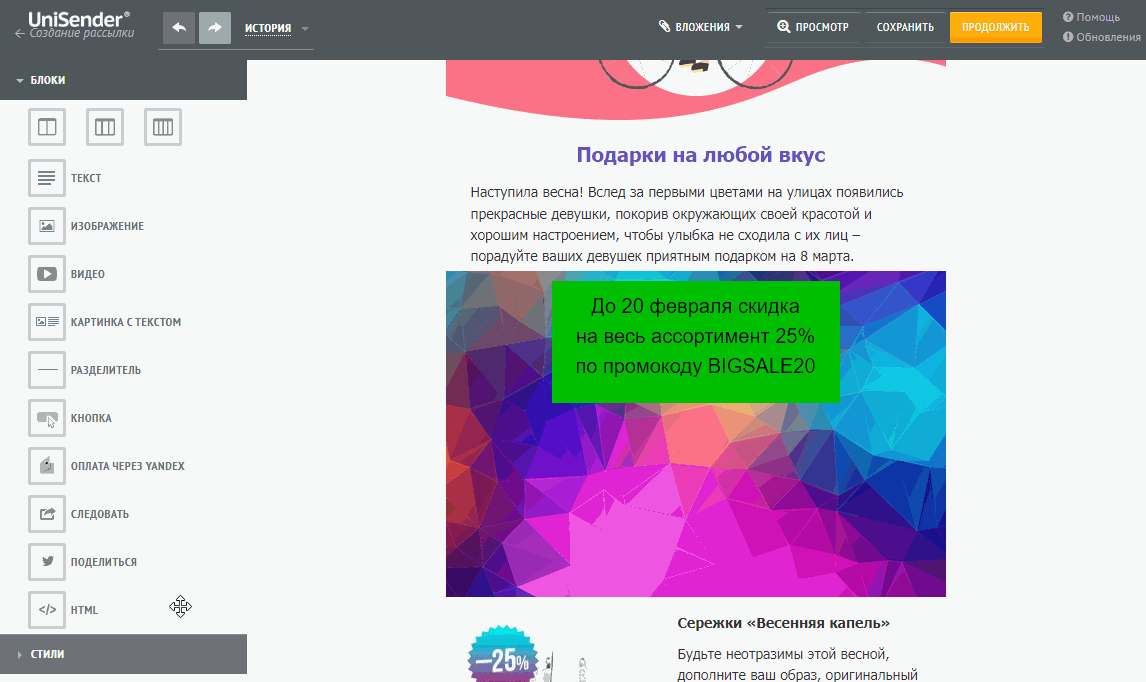This screenshot has width=1146, height=682.
Task: Select the Картинка с текстом block icon
Action: (47, 322)
